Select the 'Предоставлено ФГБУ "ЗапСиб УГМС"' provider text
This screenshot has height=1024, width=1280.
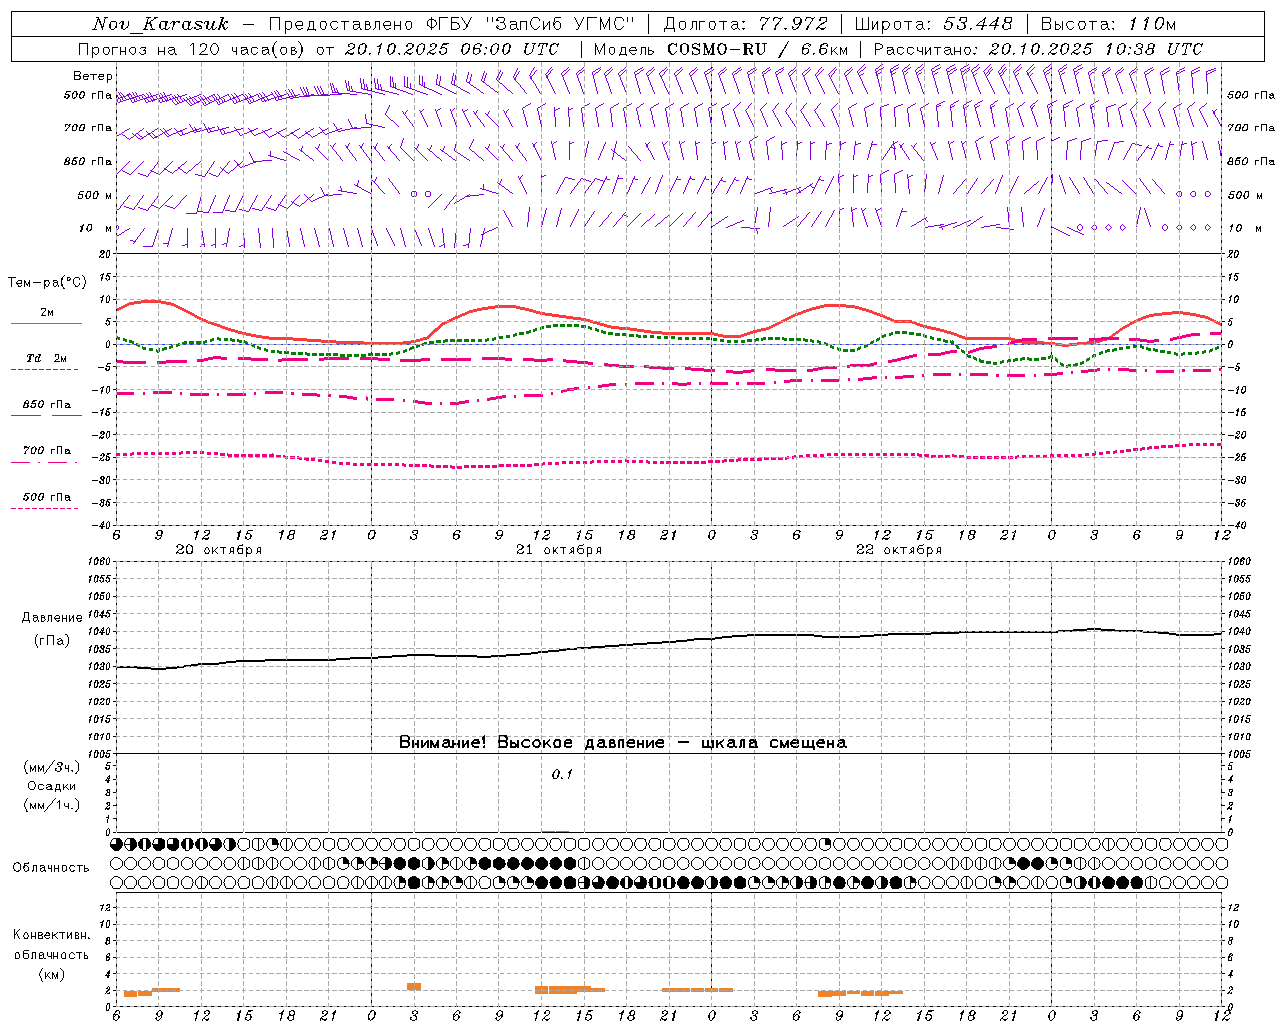[452, 24]
